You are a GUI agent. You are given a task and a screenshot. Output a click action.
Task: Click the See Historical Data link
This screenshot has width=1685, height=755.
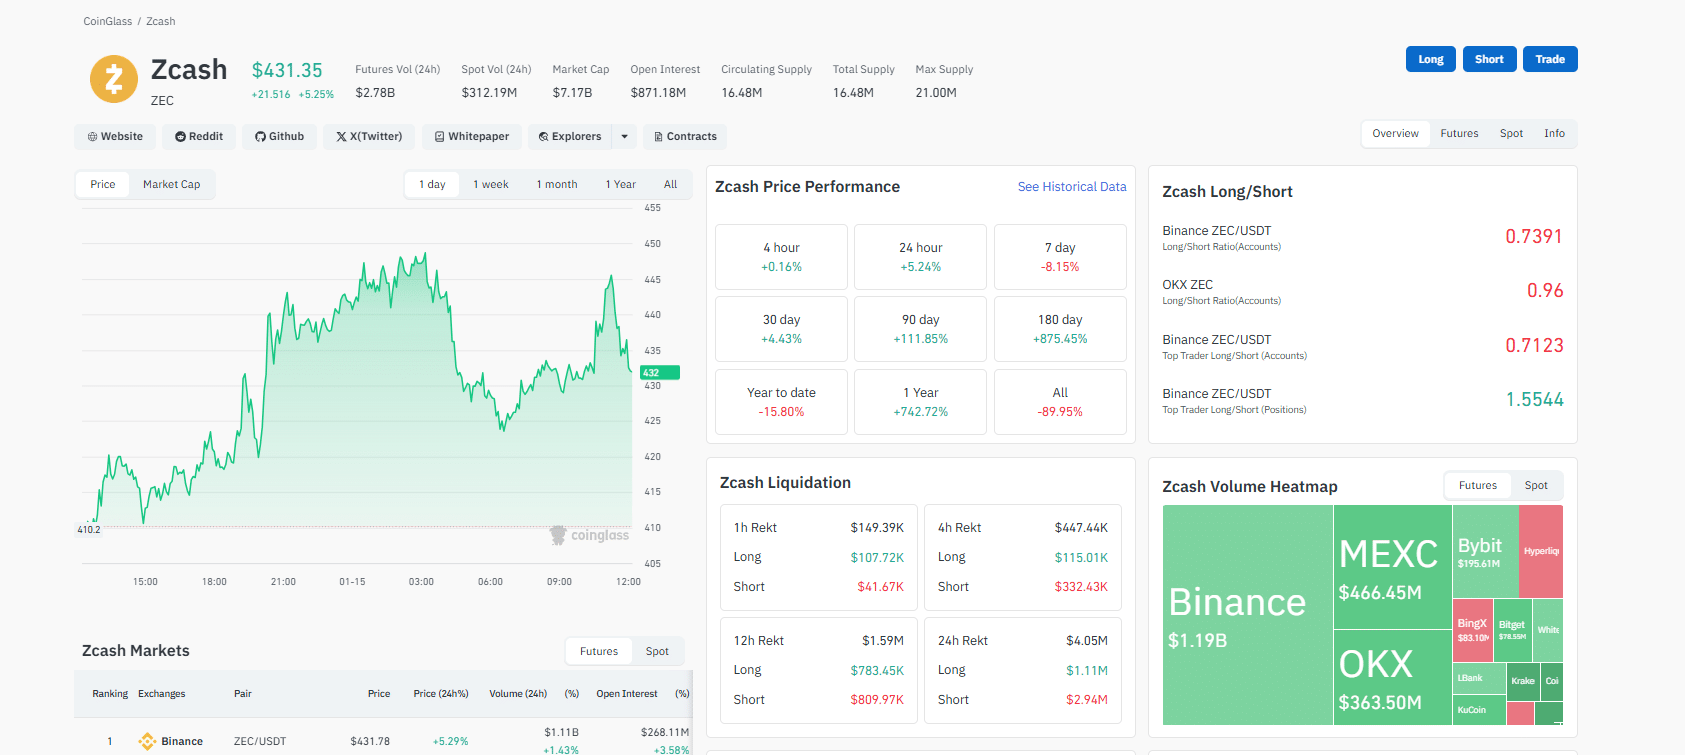[1071, 187]
